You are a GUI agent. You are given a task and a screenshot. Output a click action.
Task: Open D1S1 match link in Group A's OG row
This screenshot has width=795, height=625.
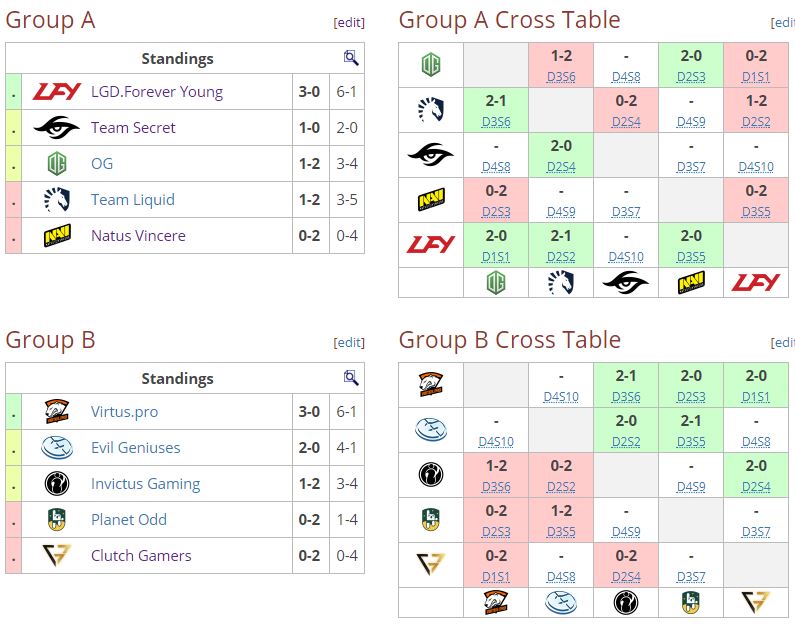point(756,75)
